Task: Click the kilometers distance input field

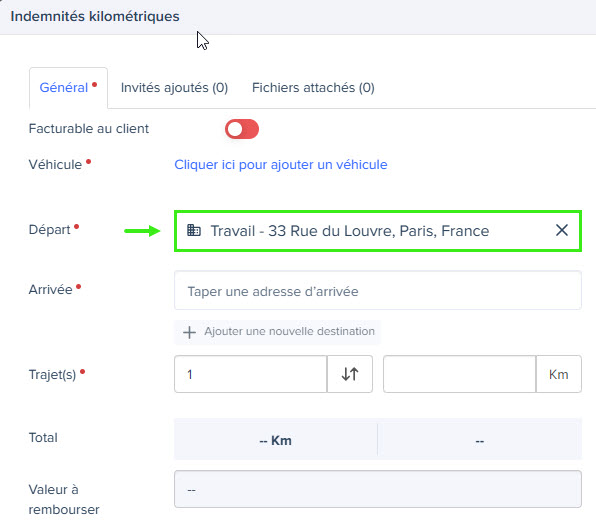Action: pyautogui.click(x=460, y=374)
